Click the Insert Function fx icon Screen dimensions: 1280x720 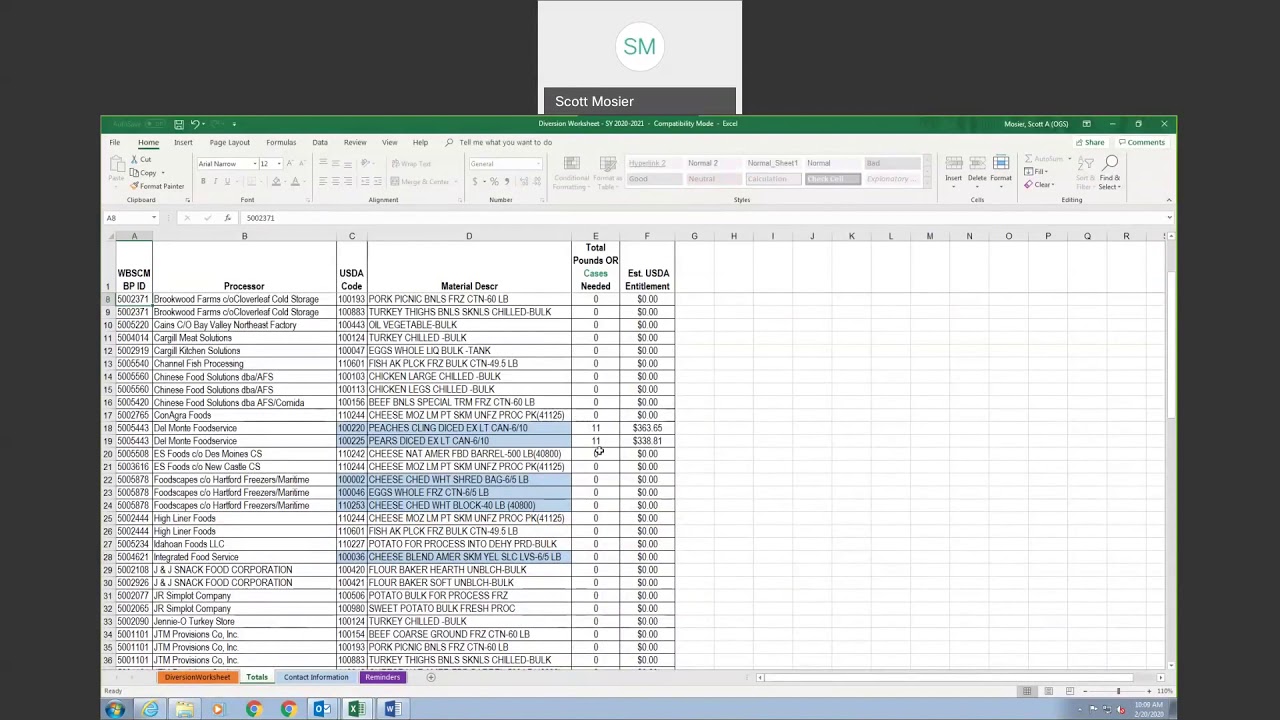pos(227,218)
